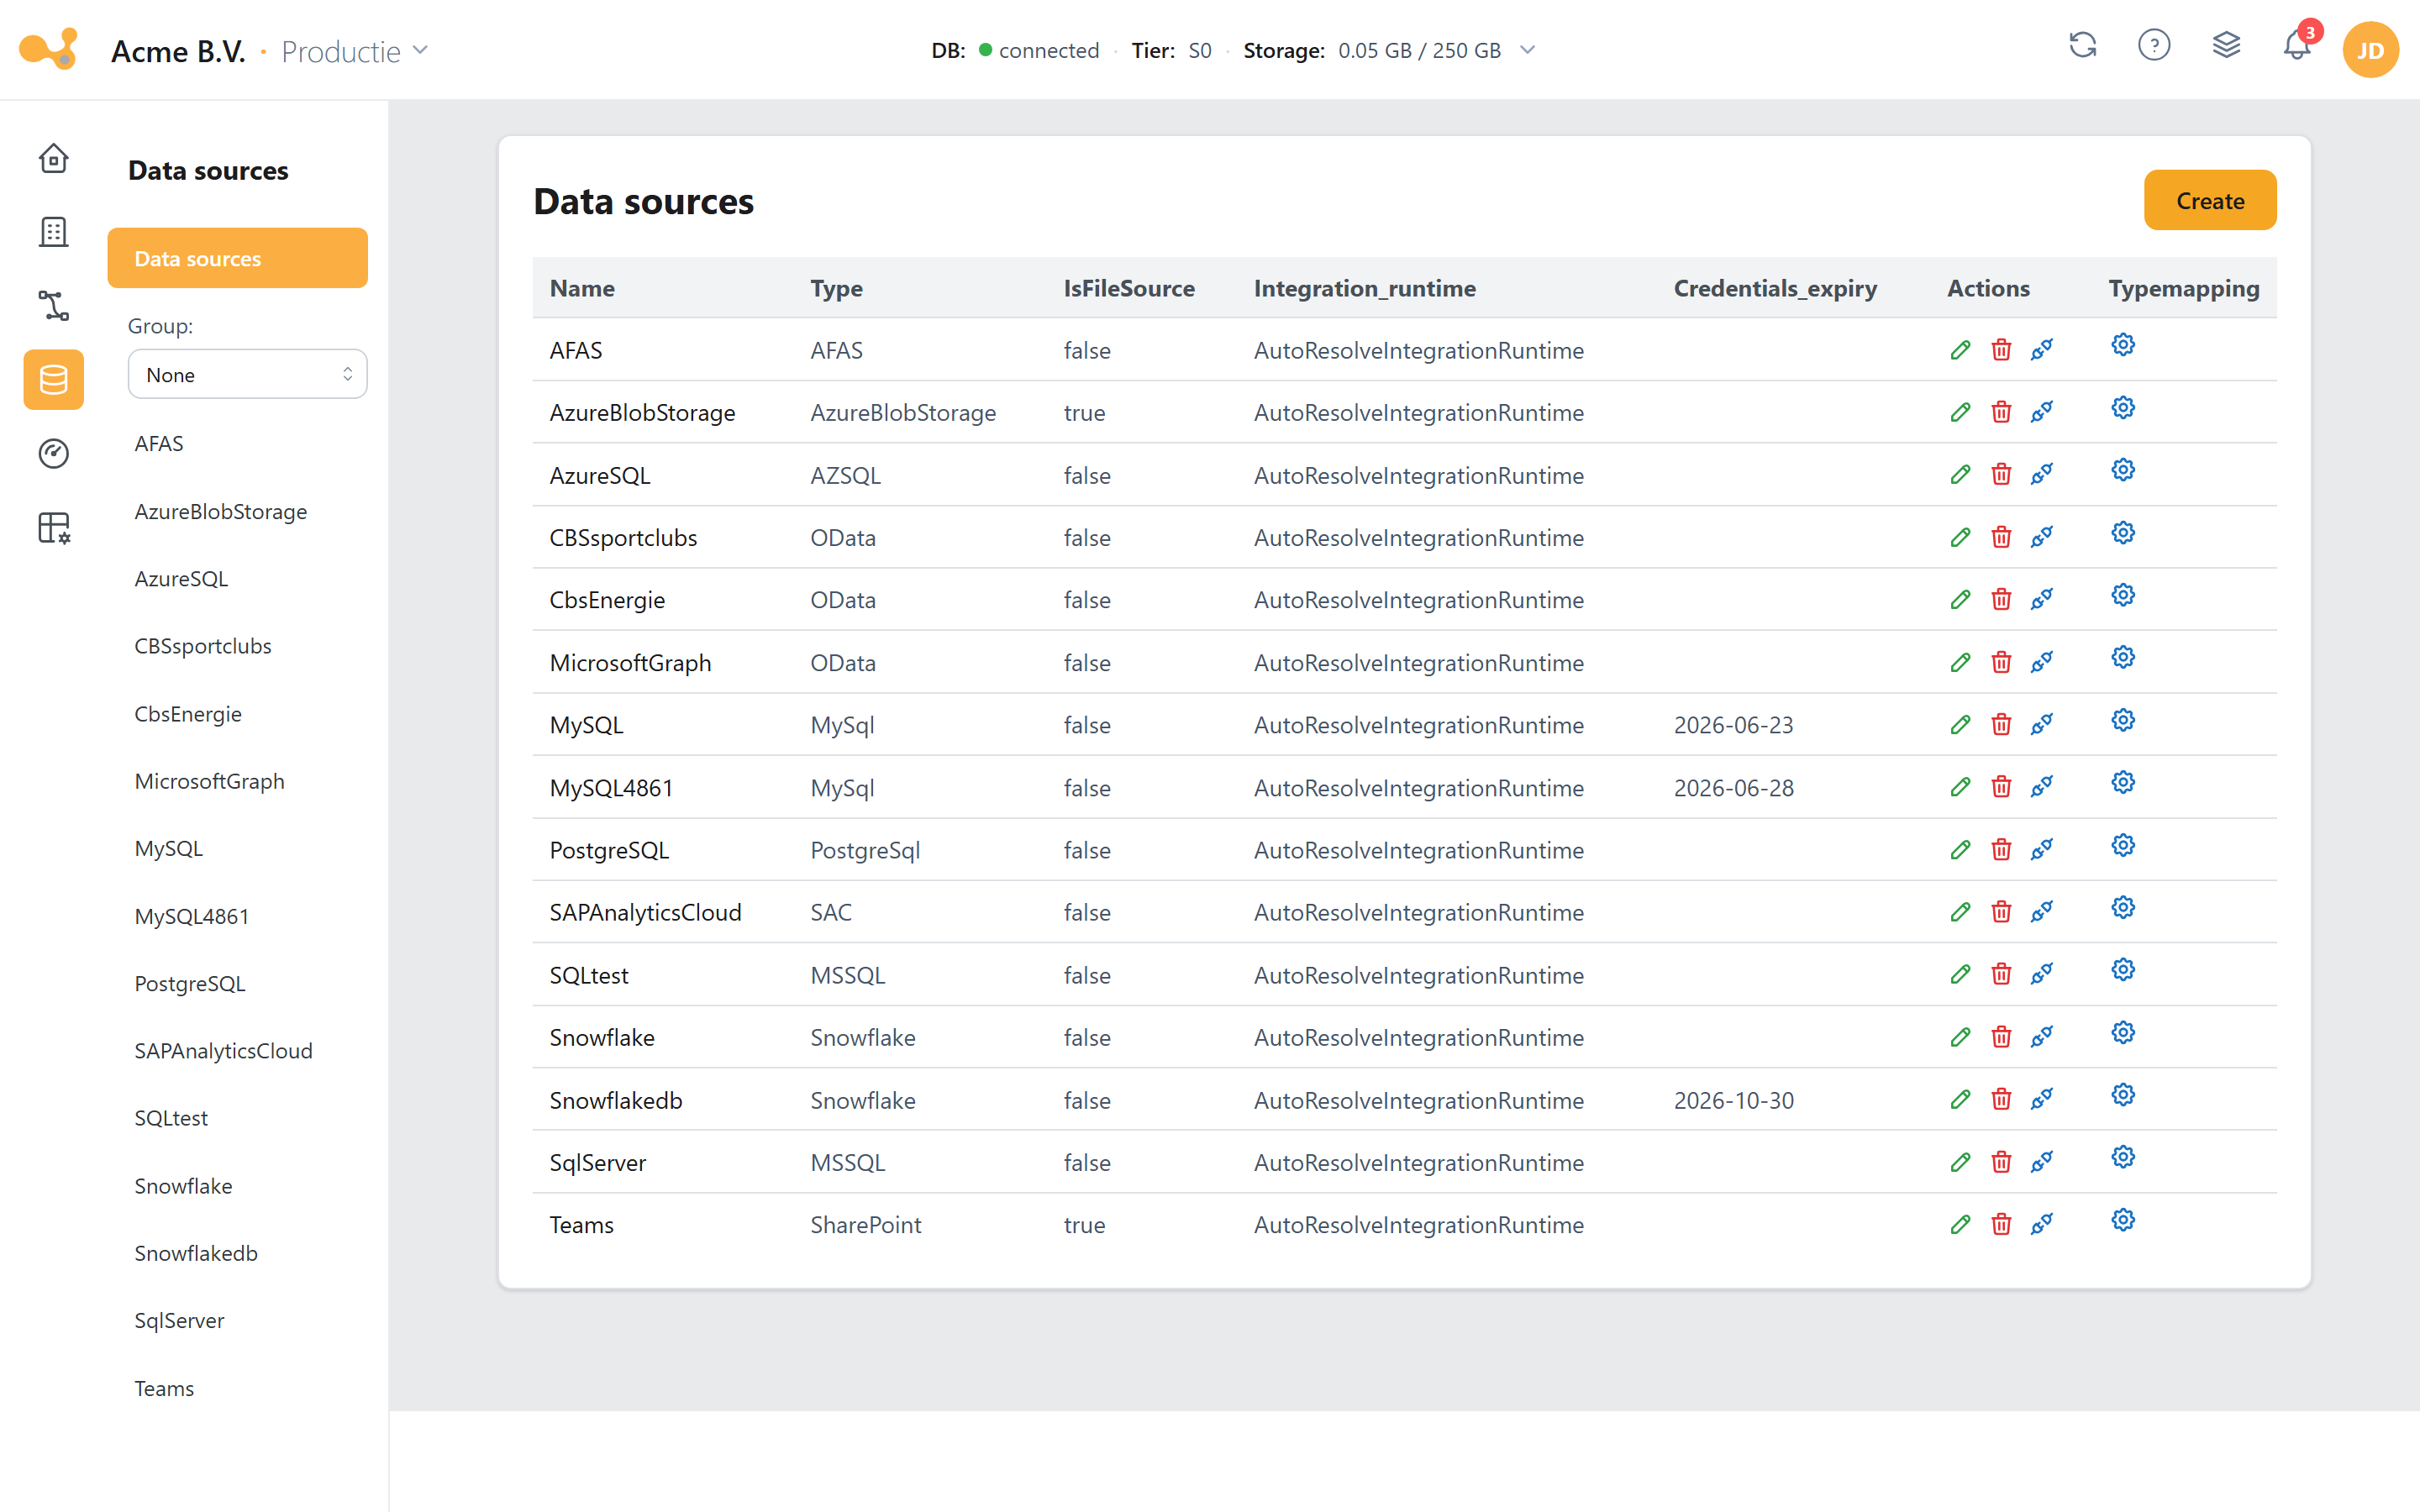This screenshot has width=2420, height=1512.
Task: Expand the Productie environment dropdown
Action: click(354, 50)
